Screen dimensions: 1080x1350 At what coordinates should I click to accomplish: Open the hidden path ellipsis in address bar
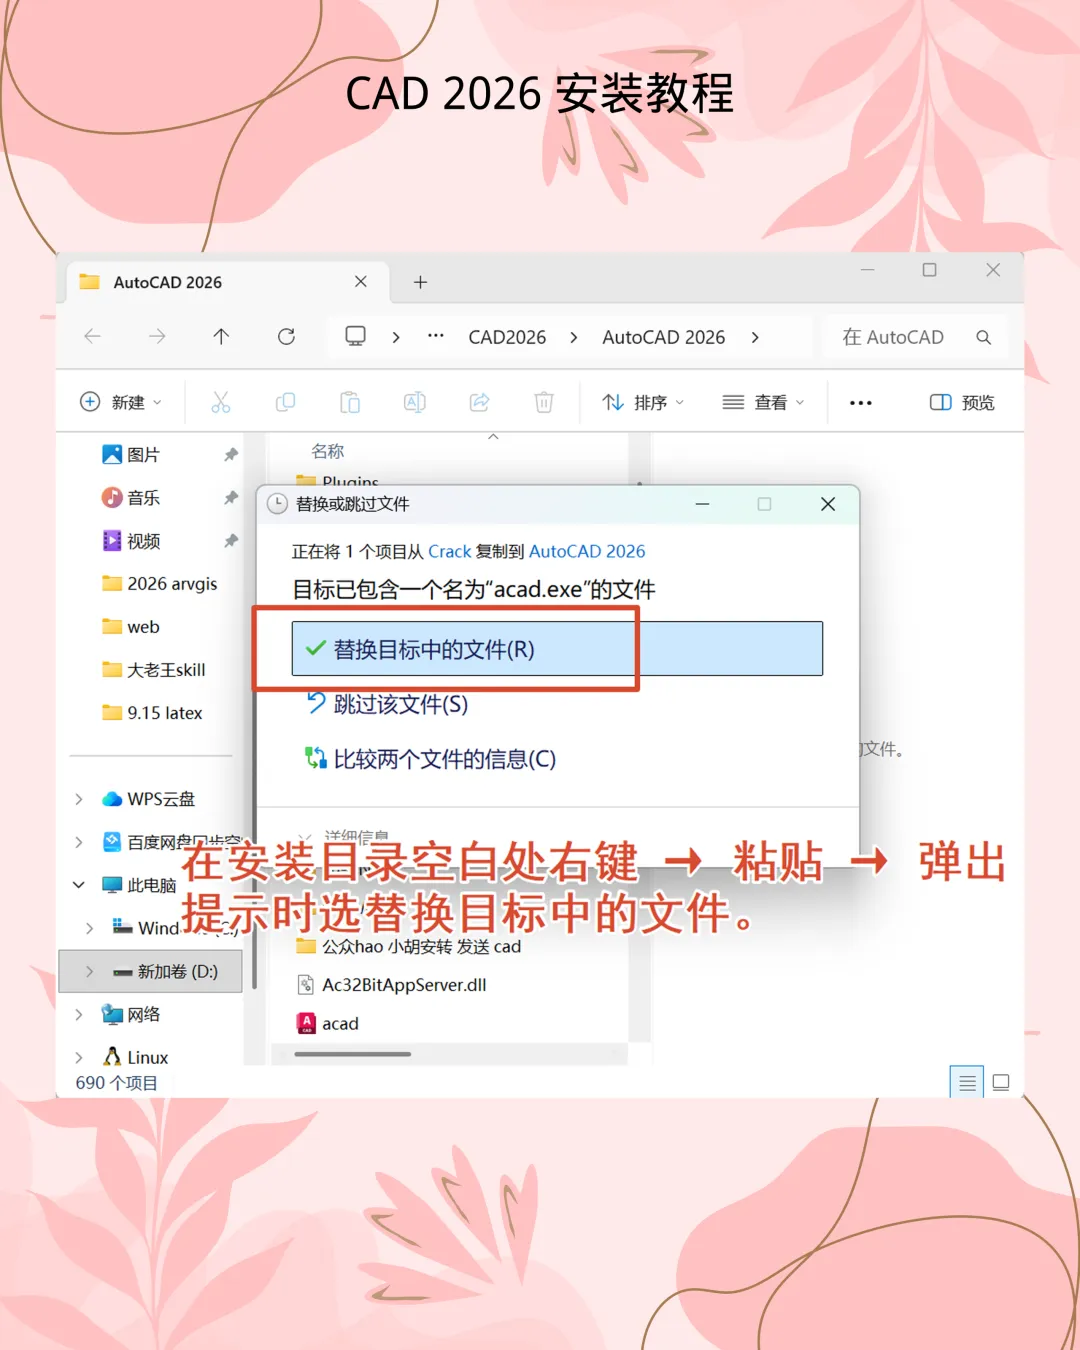click(x=435, y=336)
